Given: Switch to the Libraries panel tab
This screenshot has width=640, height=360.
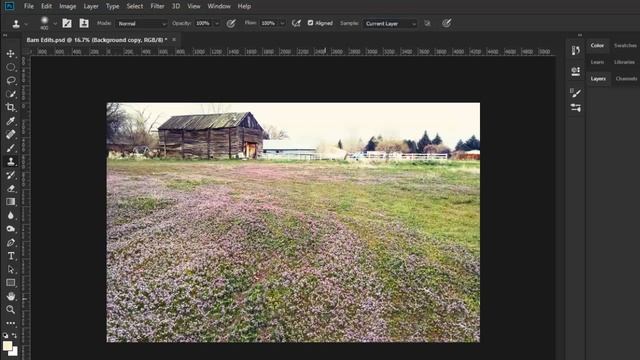Looking at the screenshot, I should coord(624,62).
